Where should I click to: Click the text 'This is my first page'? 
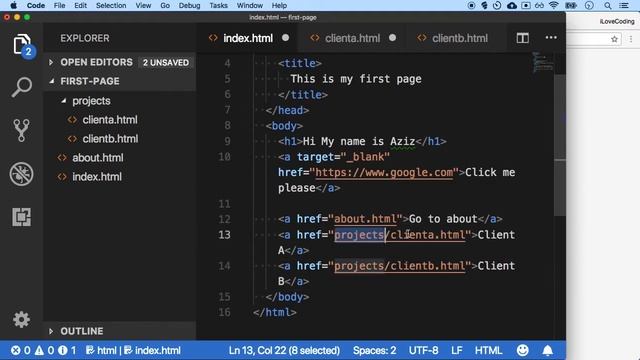click(x=356, y=79)
